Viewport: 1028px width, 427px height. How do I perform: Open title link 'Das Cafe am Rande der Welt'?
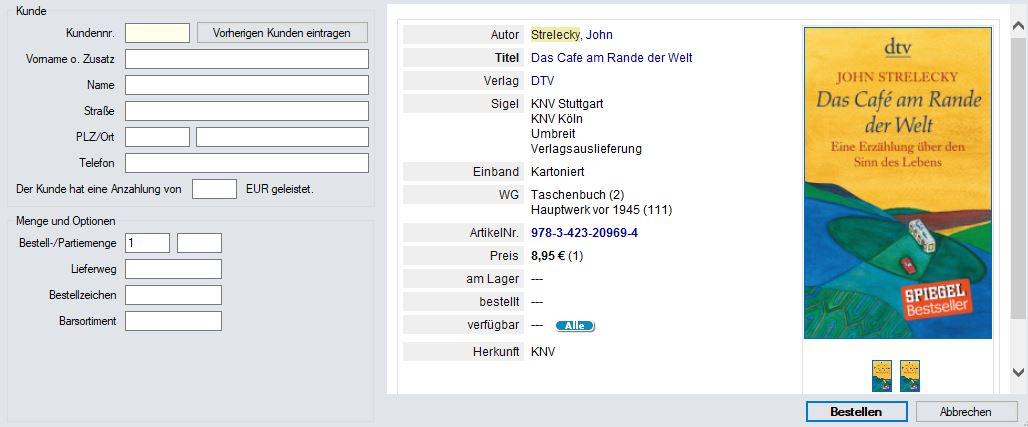tap(611, 58)
